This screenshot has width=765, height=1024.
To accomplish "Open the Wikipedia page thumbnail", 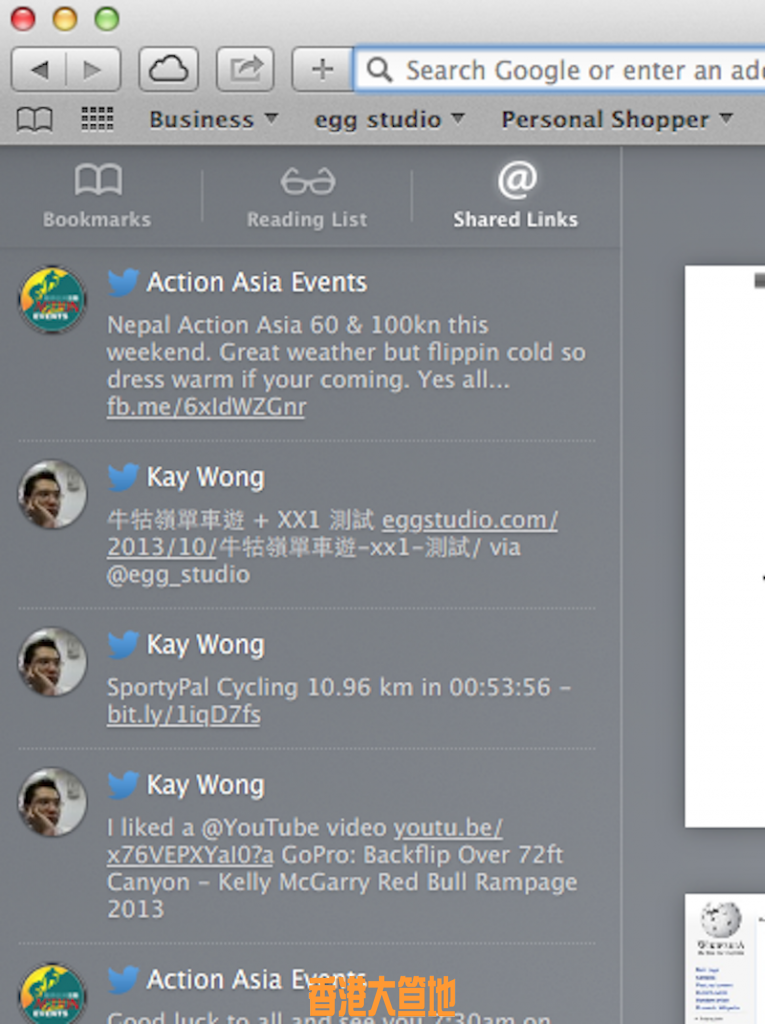I will [x=724, y=958].
